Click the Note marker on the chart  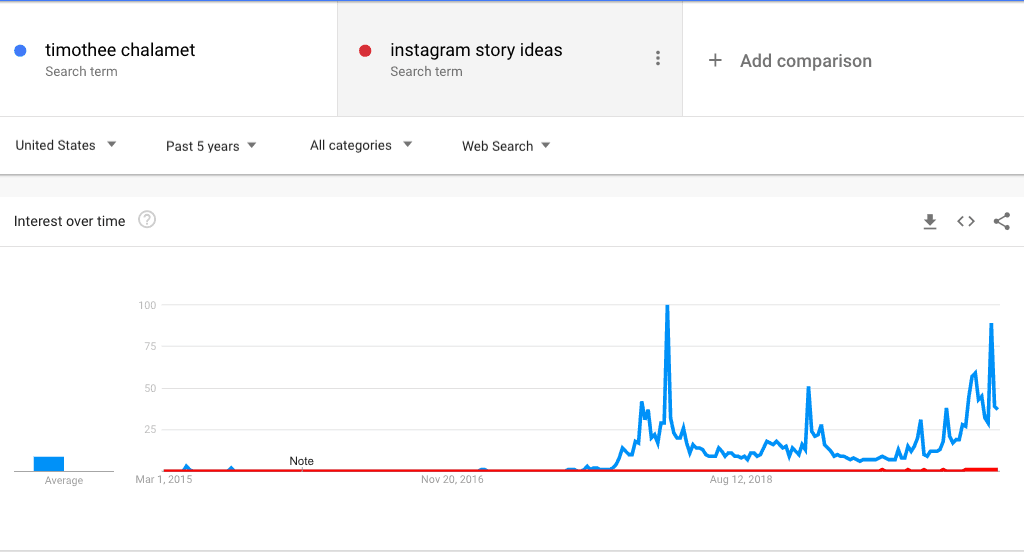[301, 461]
